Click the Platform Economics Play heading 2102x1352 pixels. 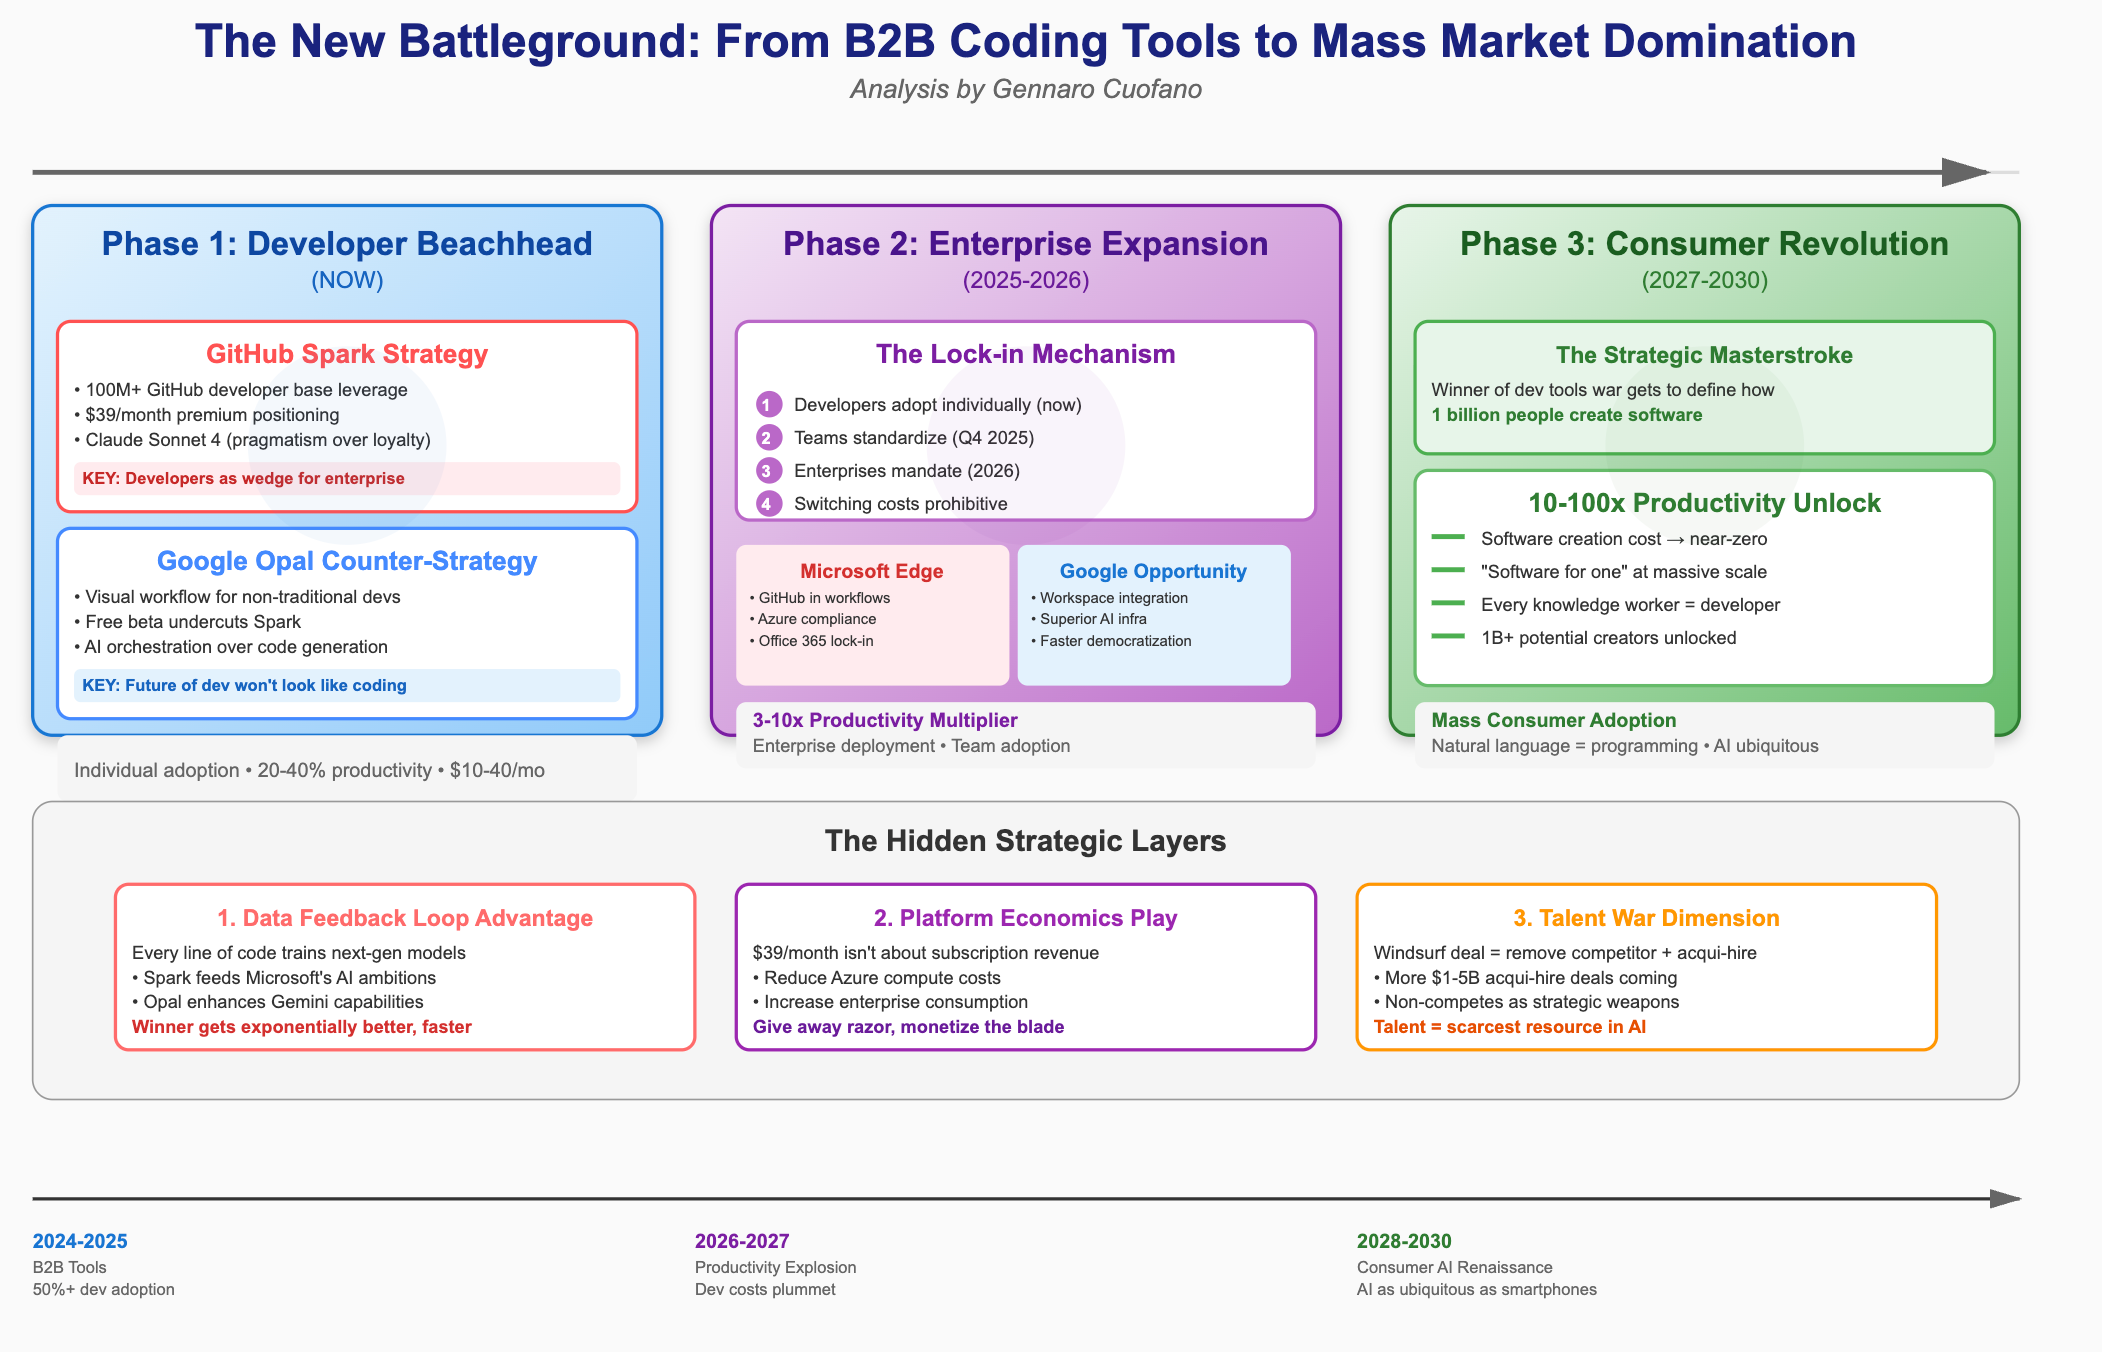point(1025,918)
